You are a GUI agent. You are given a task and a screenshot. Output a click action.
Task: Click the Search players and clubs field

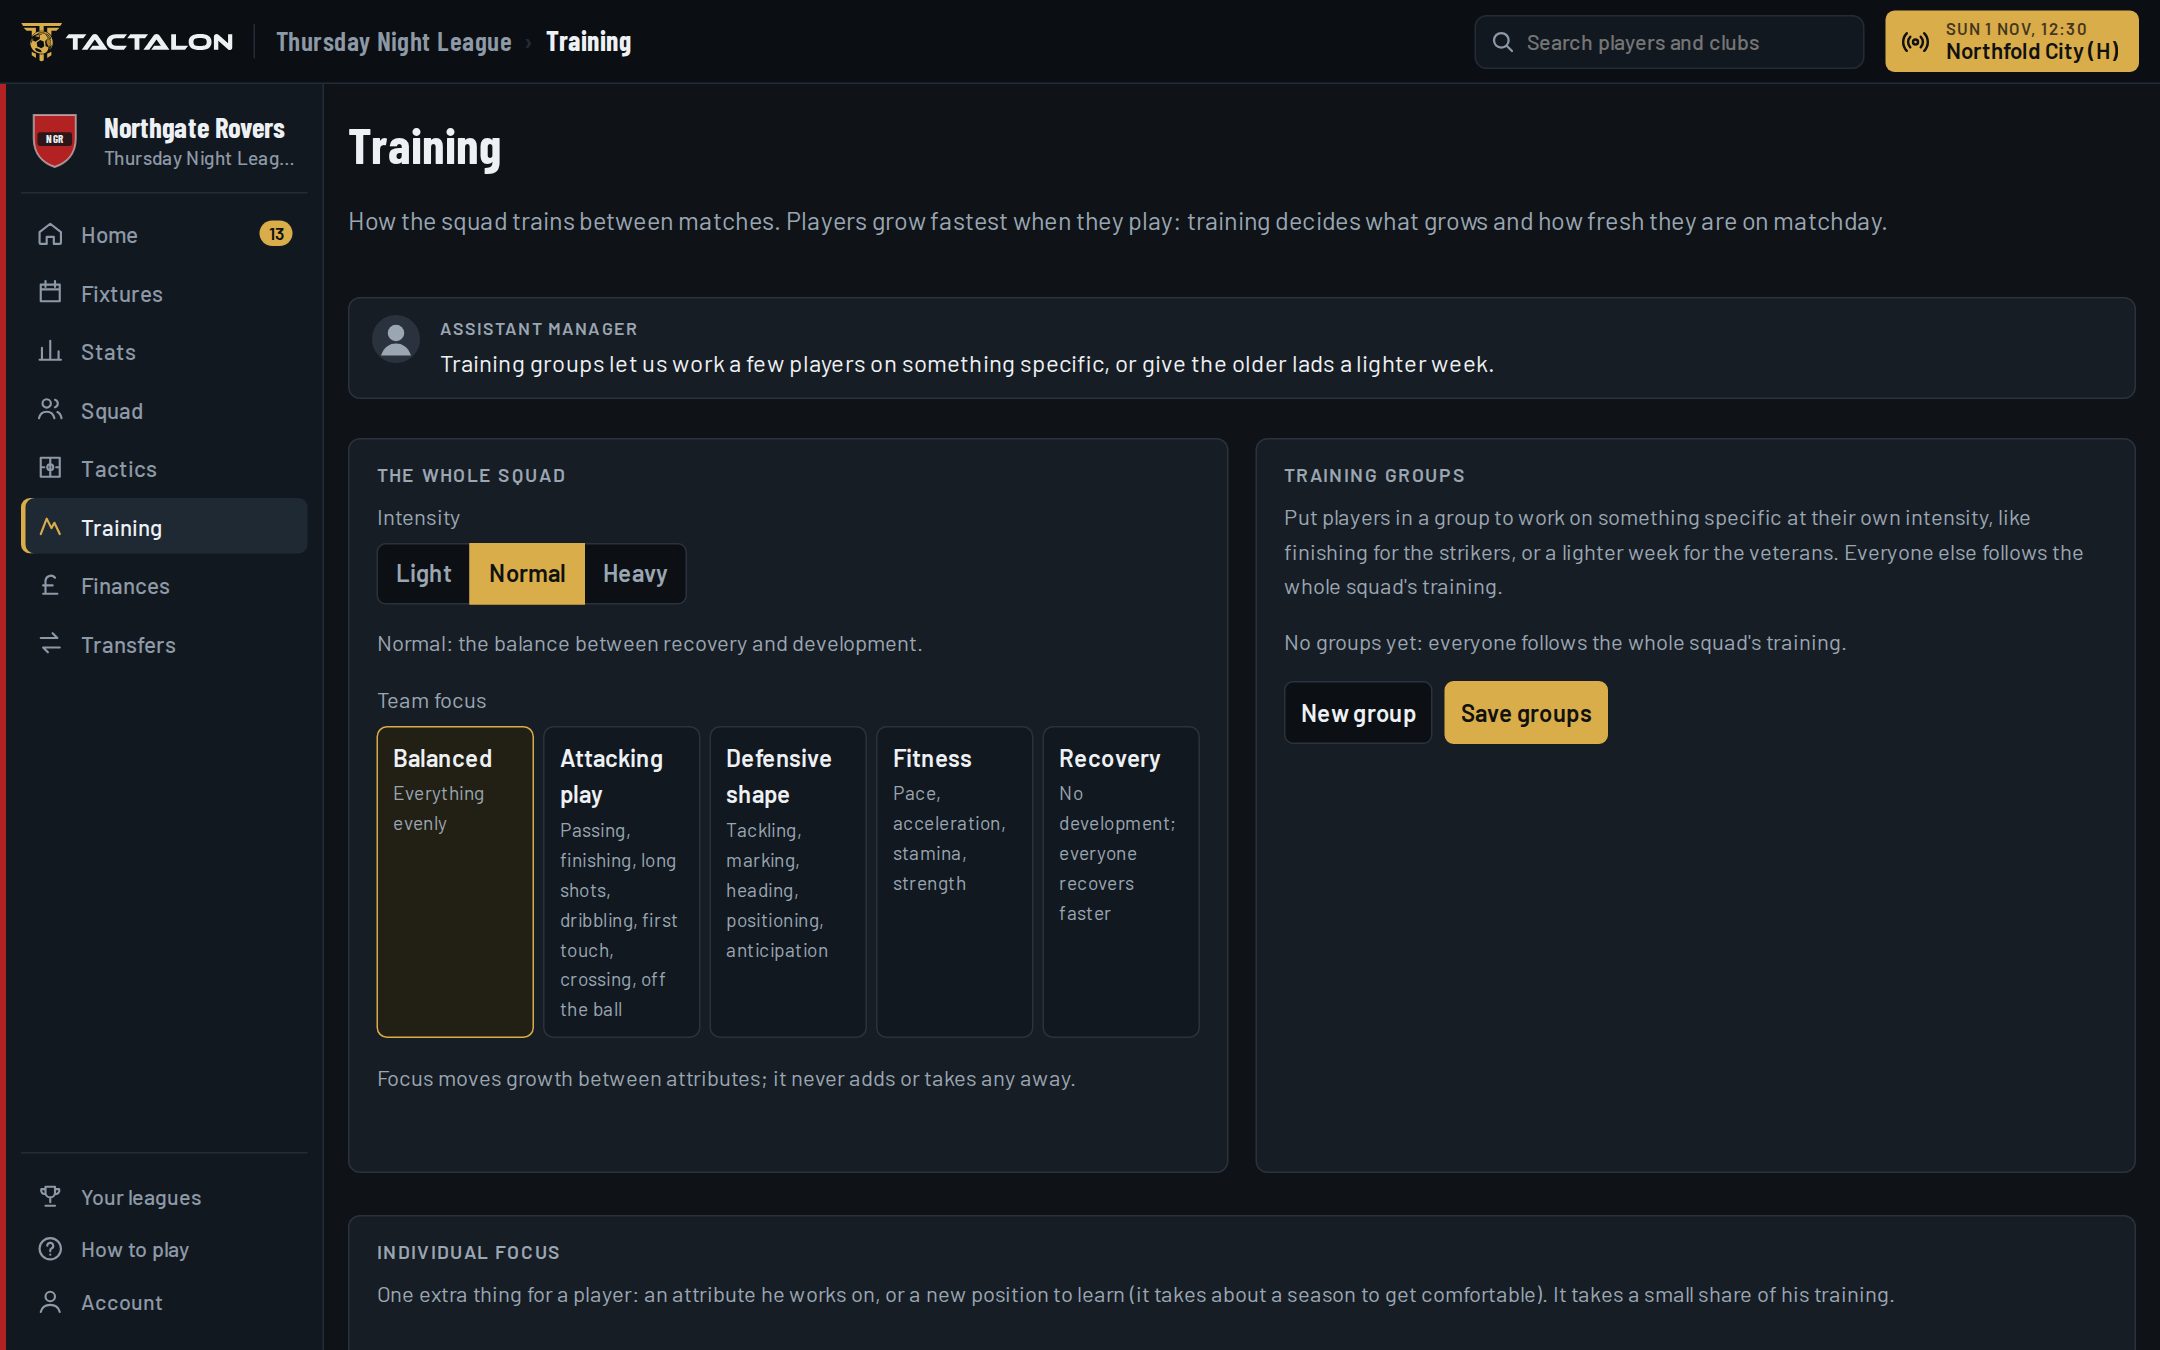pyautogui.click(x=1669, y=42)
